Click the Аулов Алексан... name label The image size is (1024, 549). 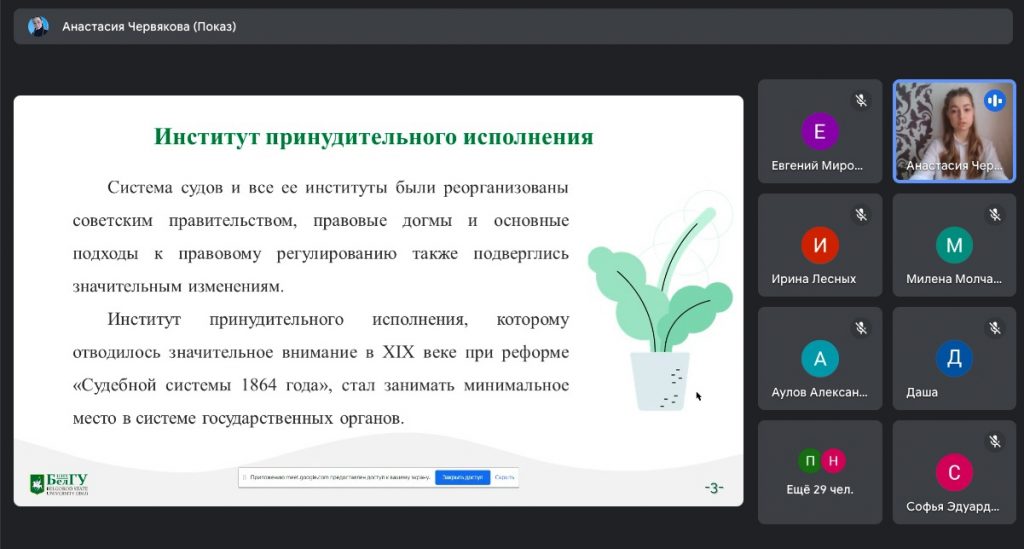pos(819,392)
